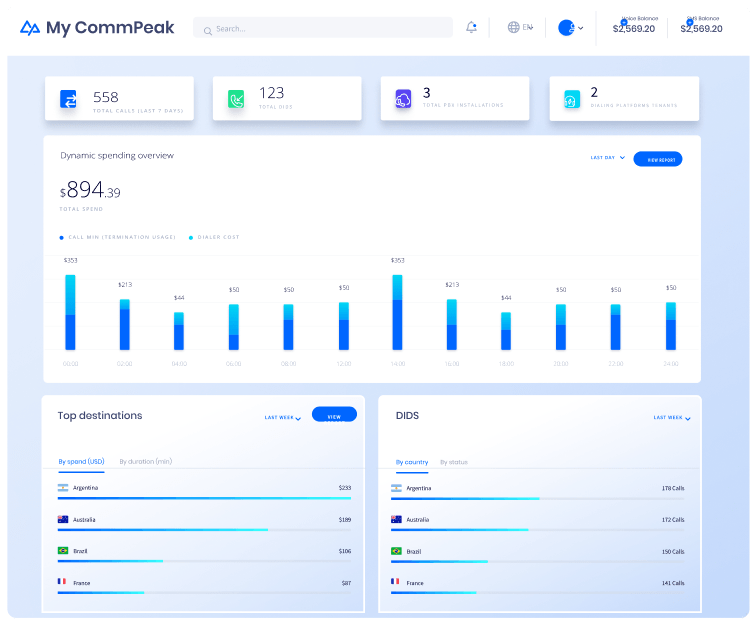
Task: Click the first $2,569.20 balance amount
Action: (634, 29)
